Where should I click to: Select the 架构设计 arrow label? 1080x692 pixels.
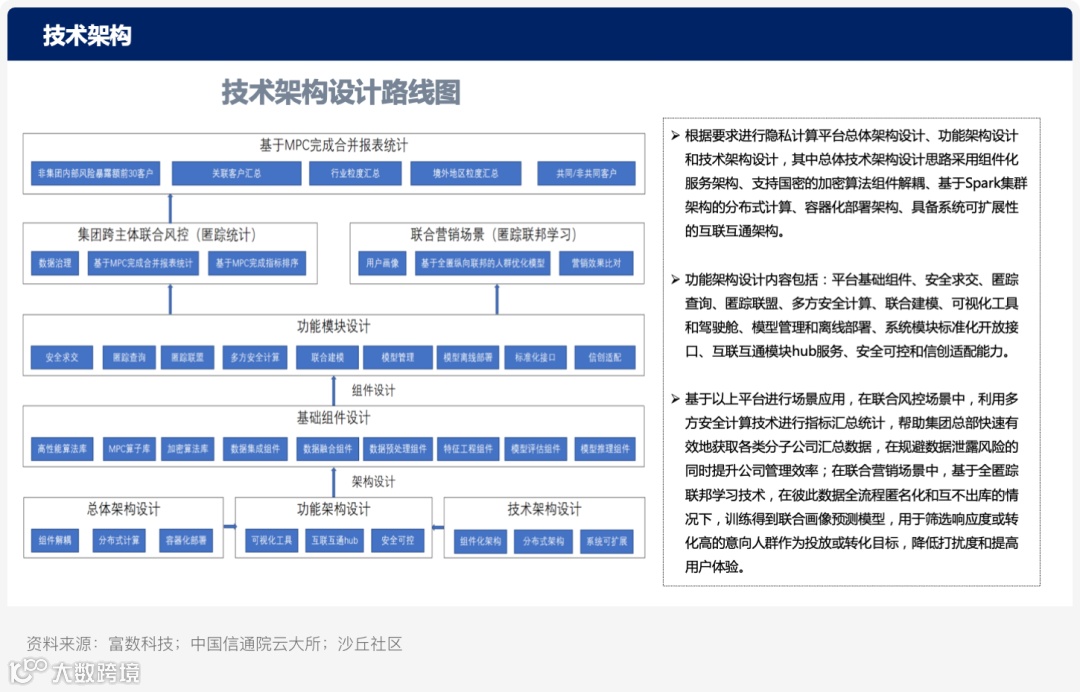373,481
